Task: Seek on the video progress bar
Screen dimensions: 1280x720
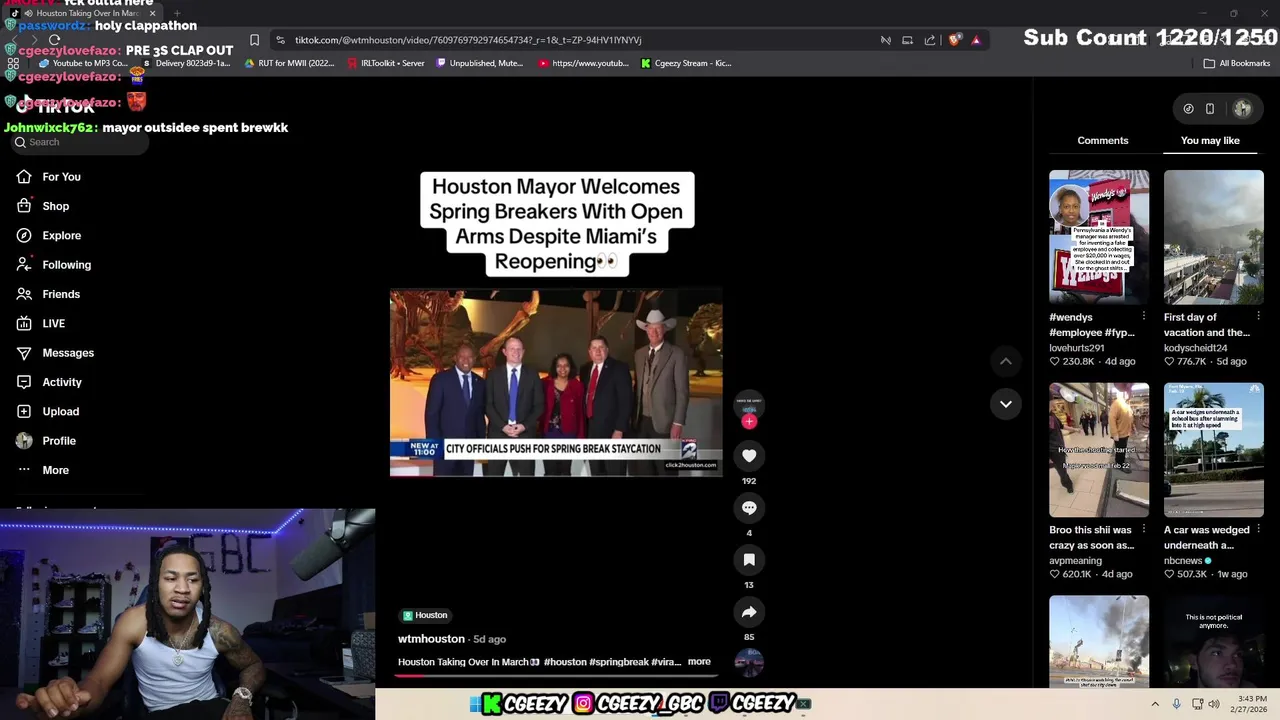Action: coord(556,676)
